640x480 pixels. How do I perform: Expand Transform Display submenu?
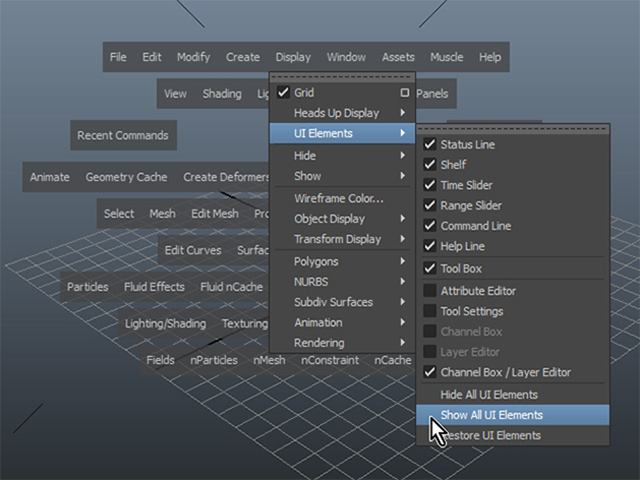pos(342,239)
